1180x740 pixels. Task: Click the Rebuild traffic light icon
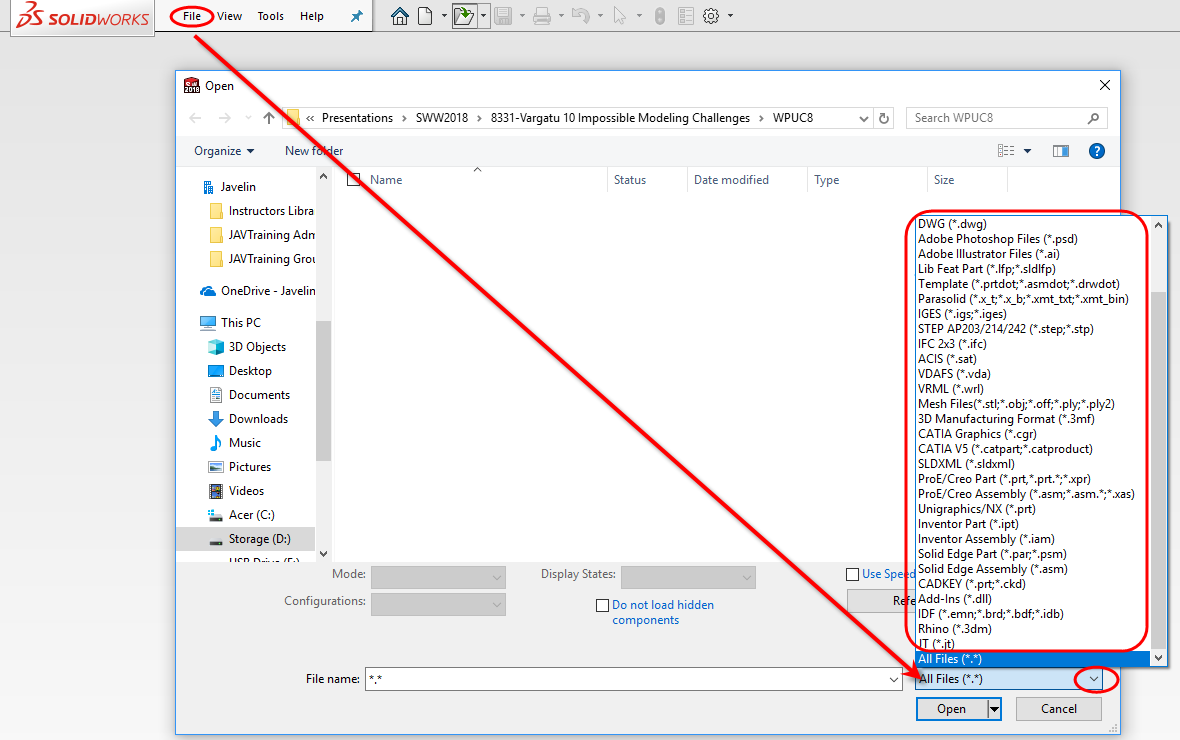[x=660, y=16]
